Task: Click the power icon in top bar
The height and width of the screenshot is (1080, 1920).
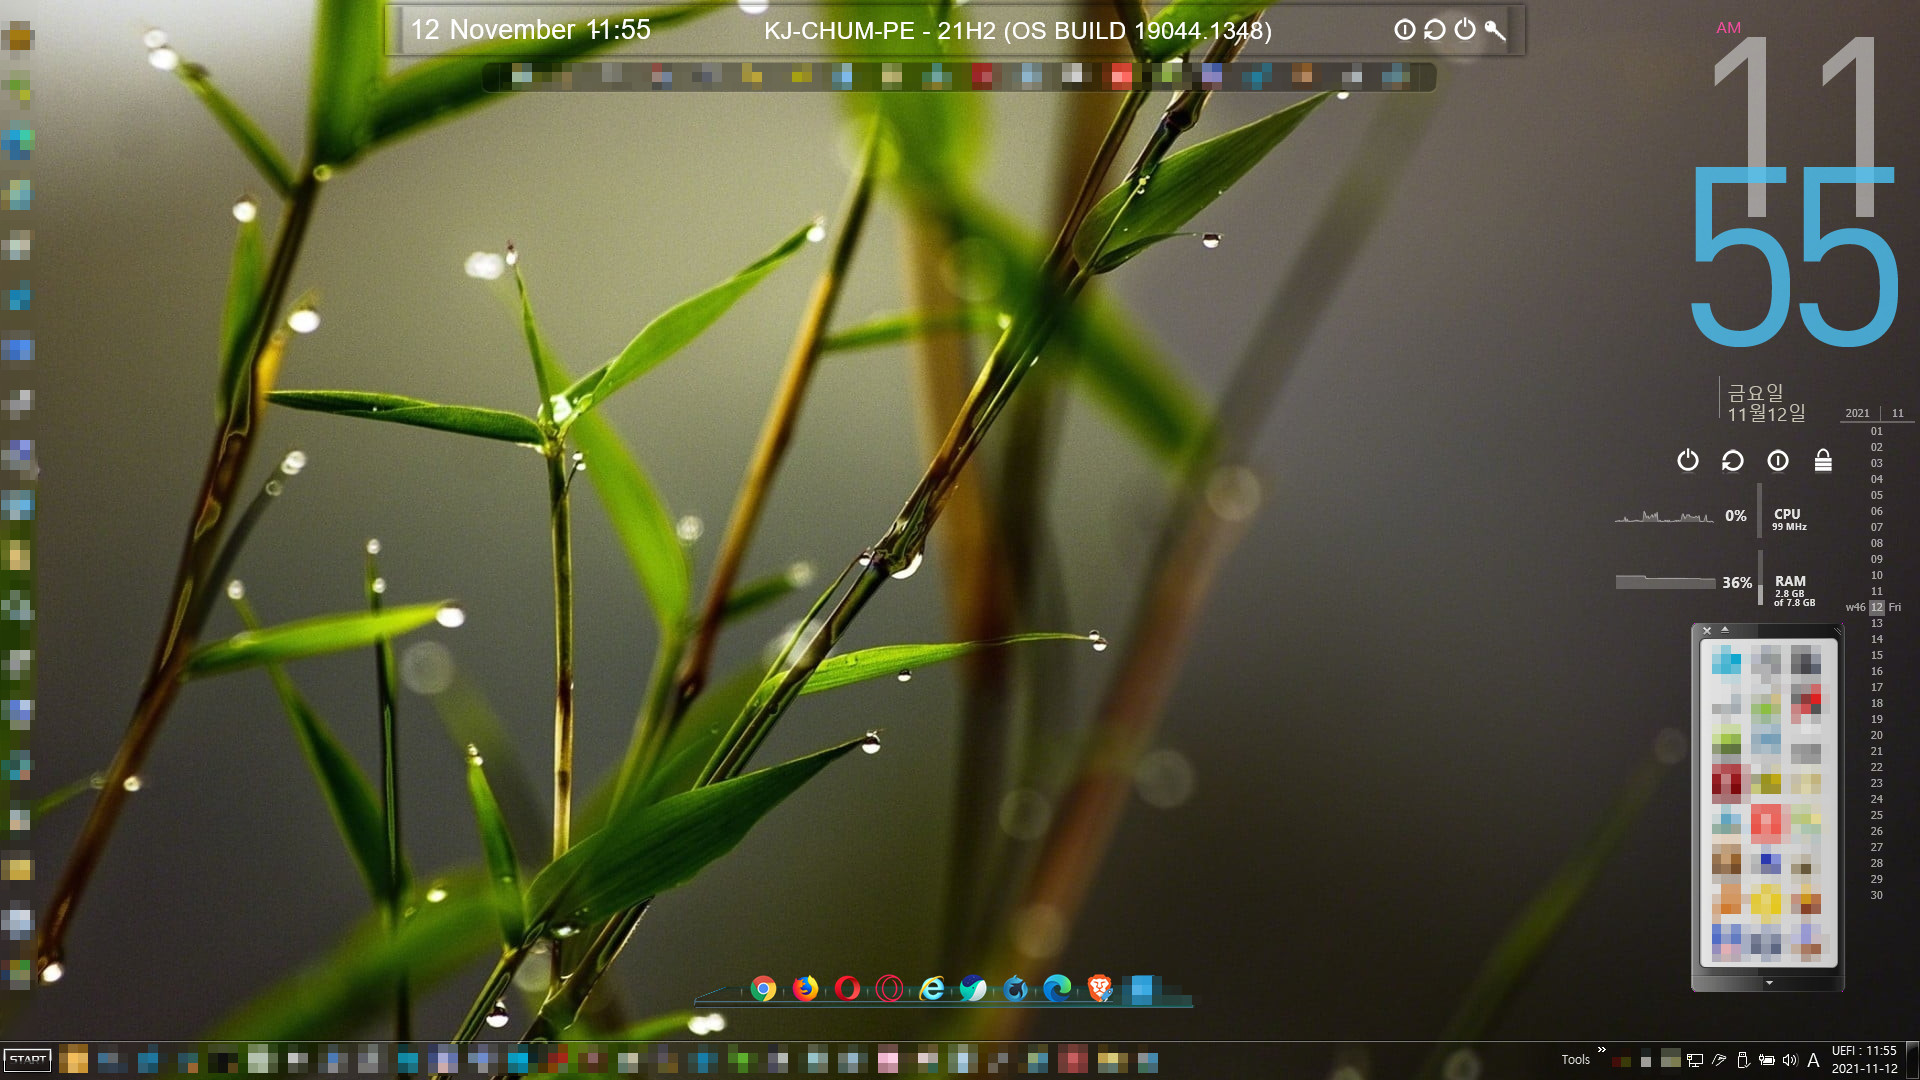Action: click(1465, 29)
